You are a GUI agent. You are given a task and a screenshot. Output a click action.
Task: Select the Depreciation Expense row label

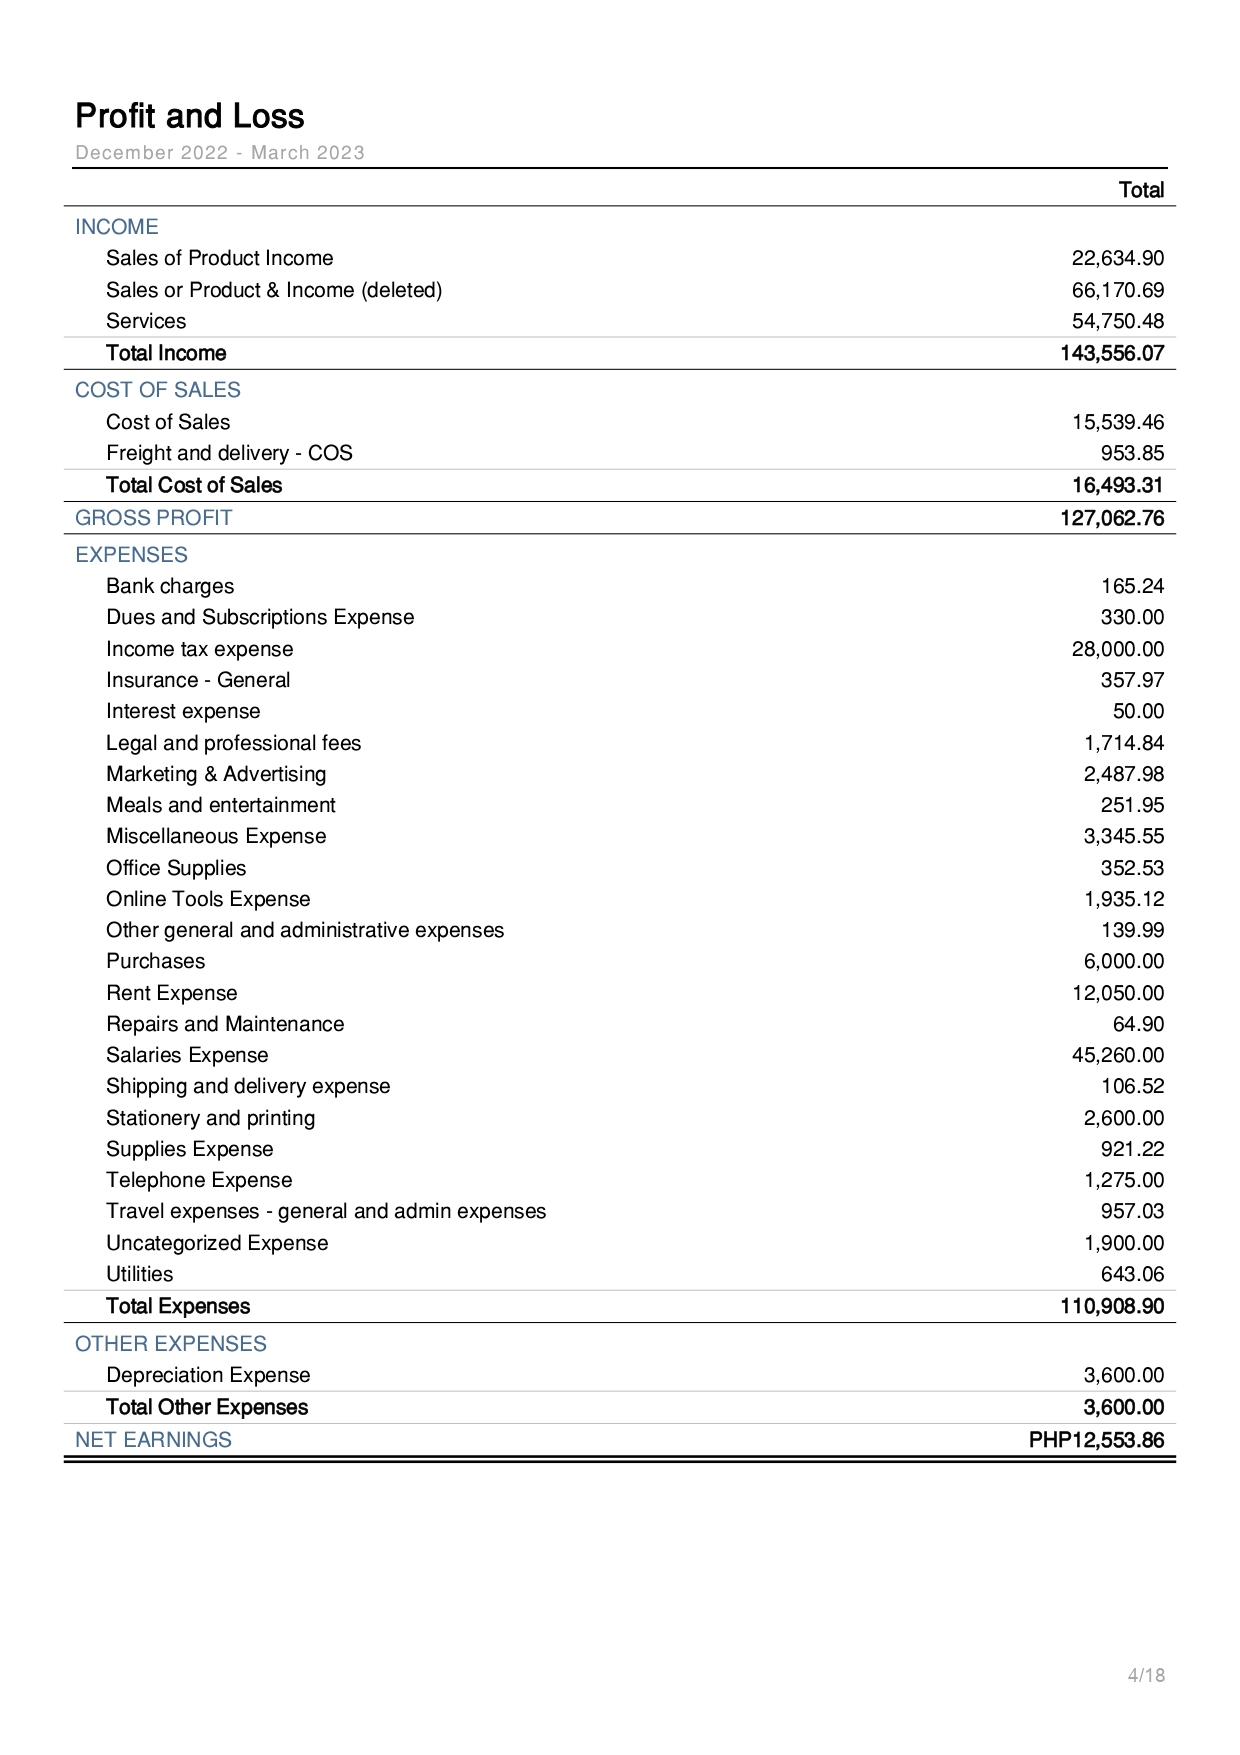pos(208,1375)
